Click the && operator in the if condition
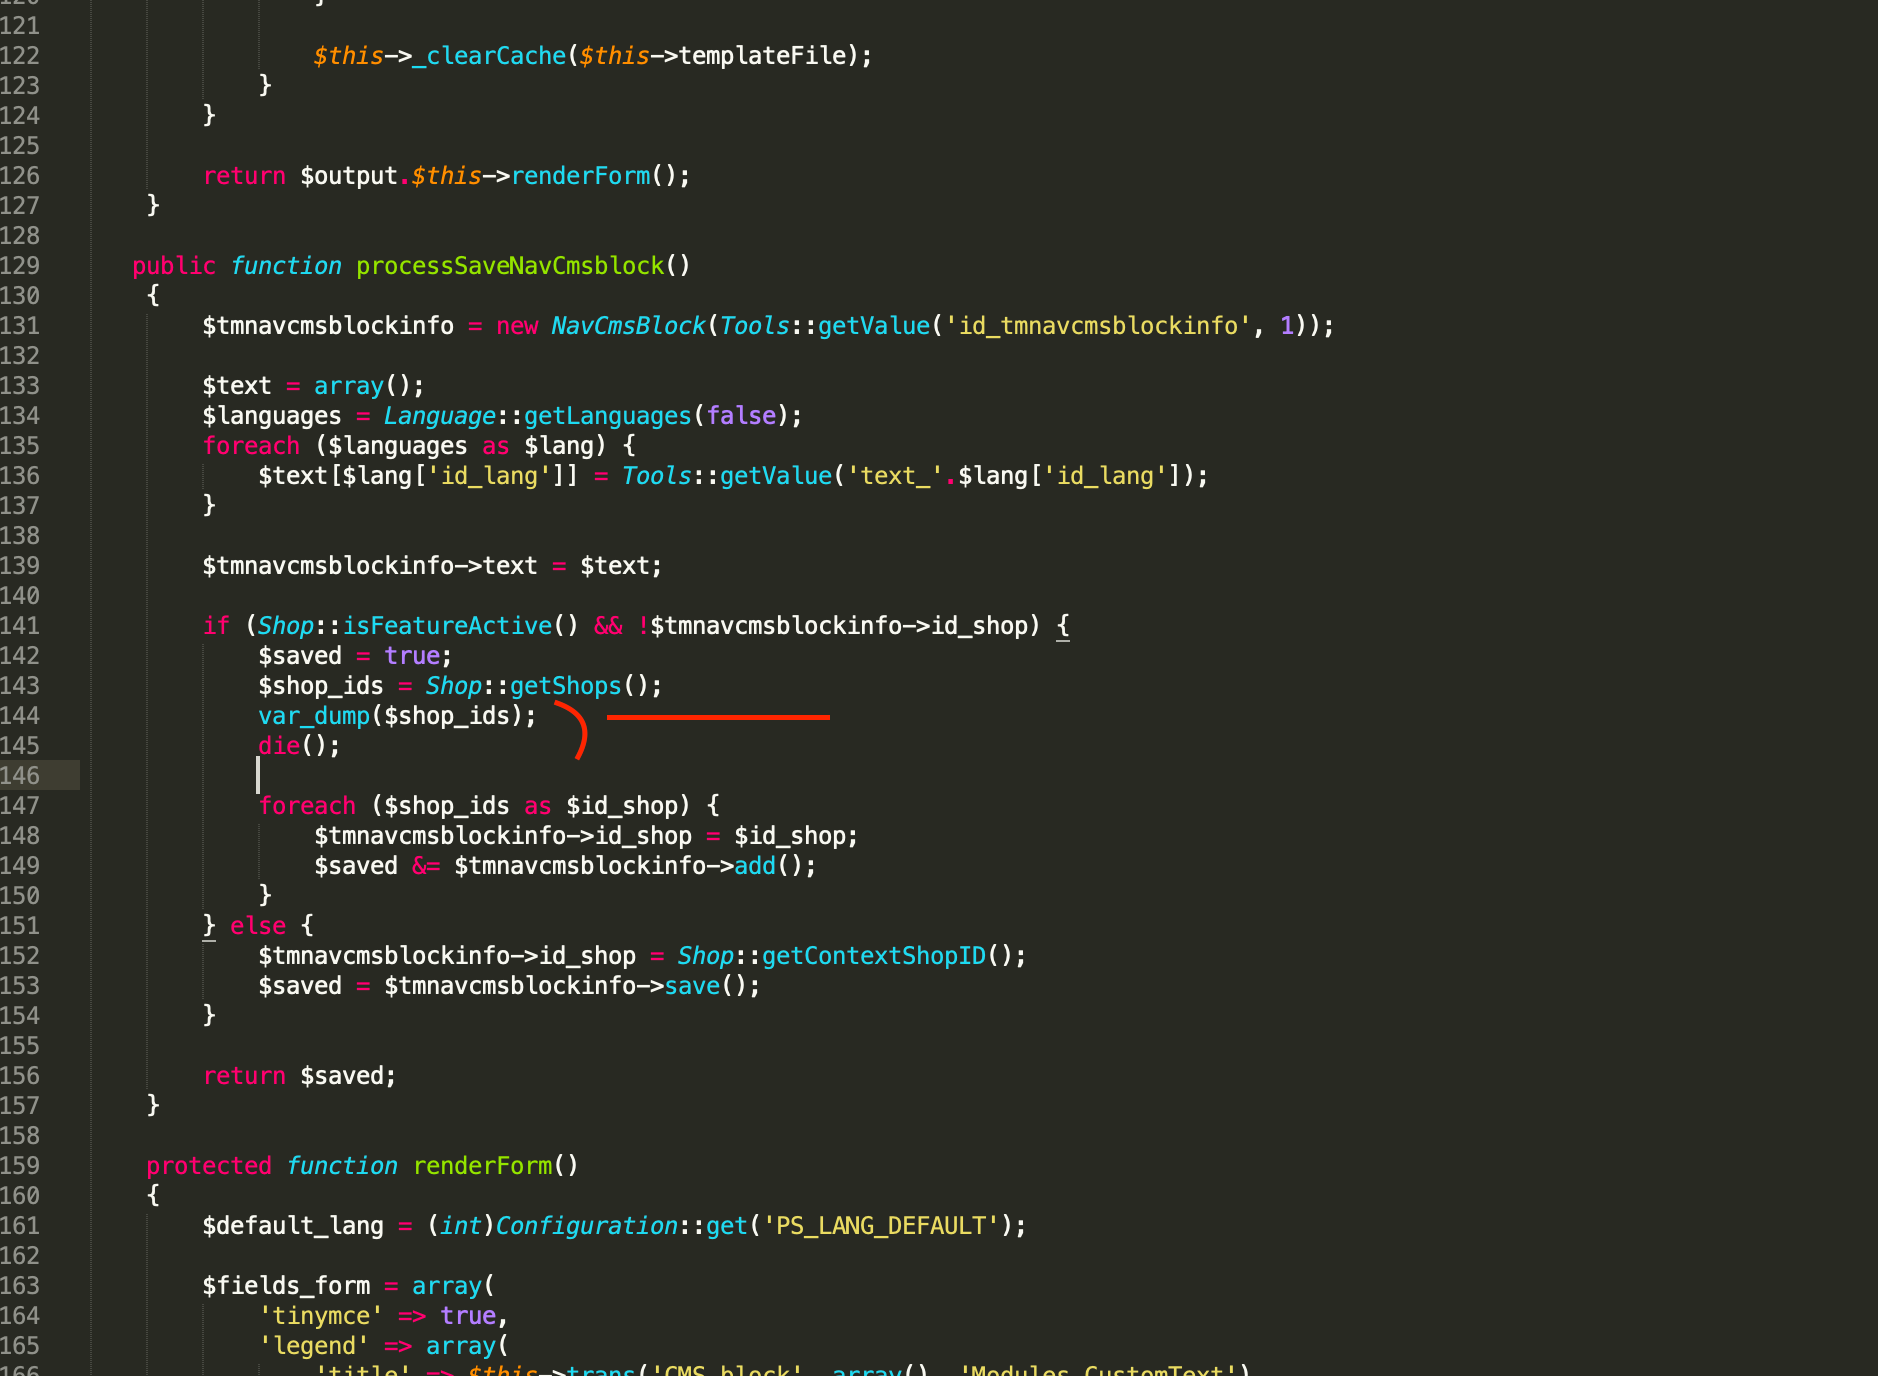The height and width of the screenshot is (1376, 1878). tap(608, 626)
